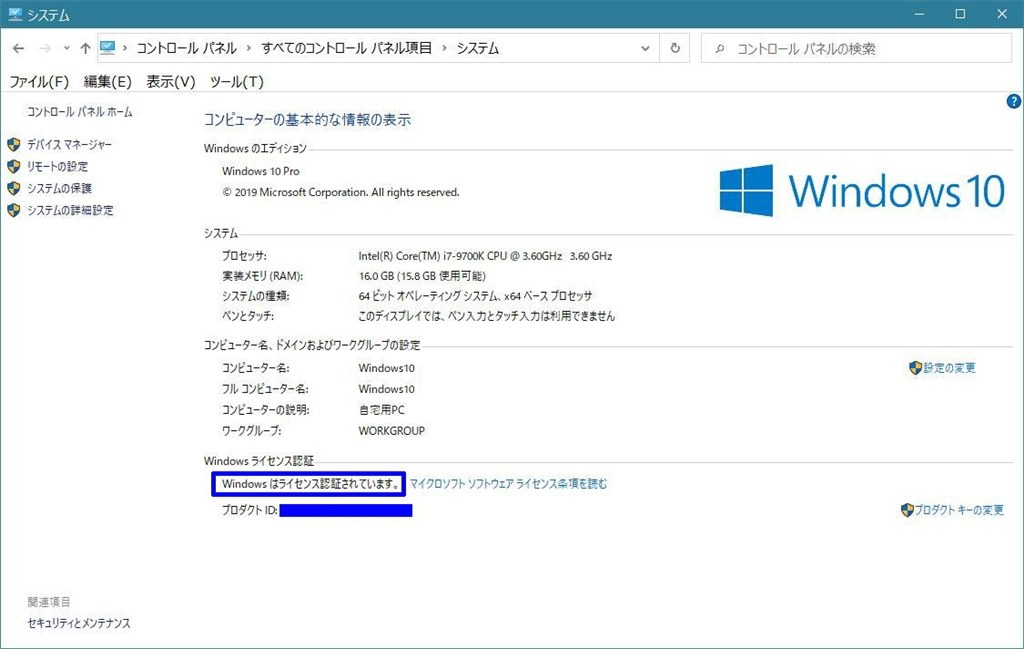
Task: Click shield icon beside システムの保護
Action: click(x=14, y=188)
